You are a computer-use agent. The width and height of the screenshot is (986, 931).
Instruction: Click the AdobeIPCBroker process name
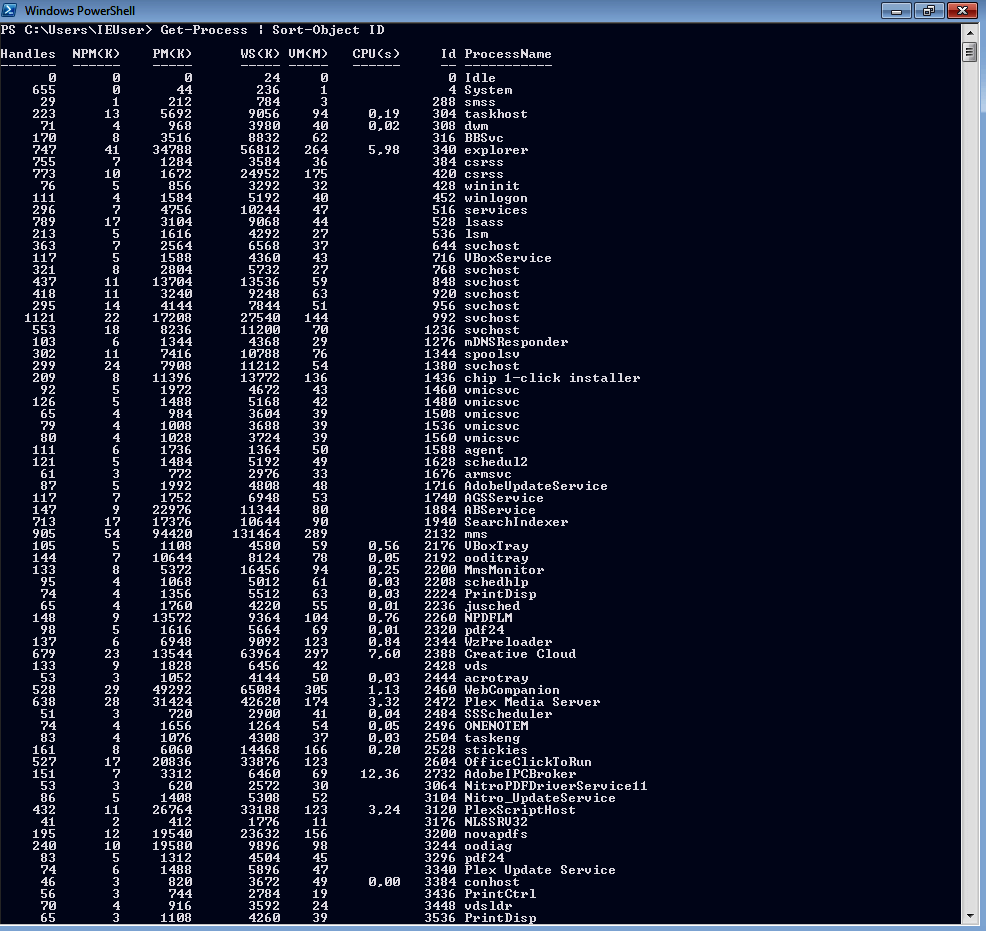[520, 774]
